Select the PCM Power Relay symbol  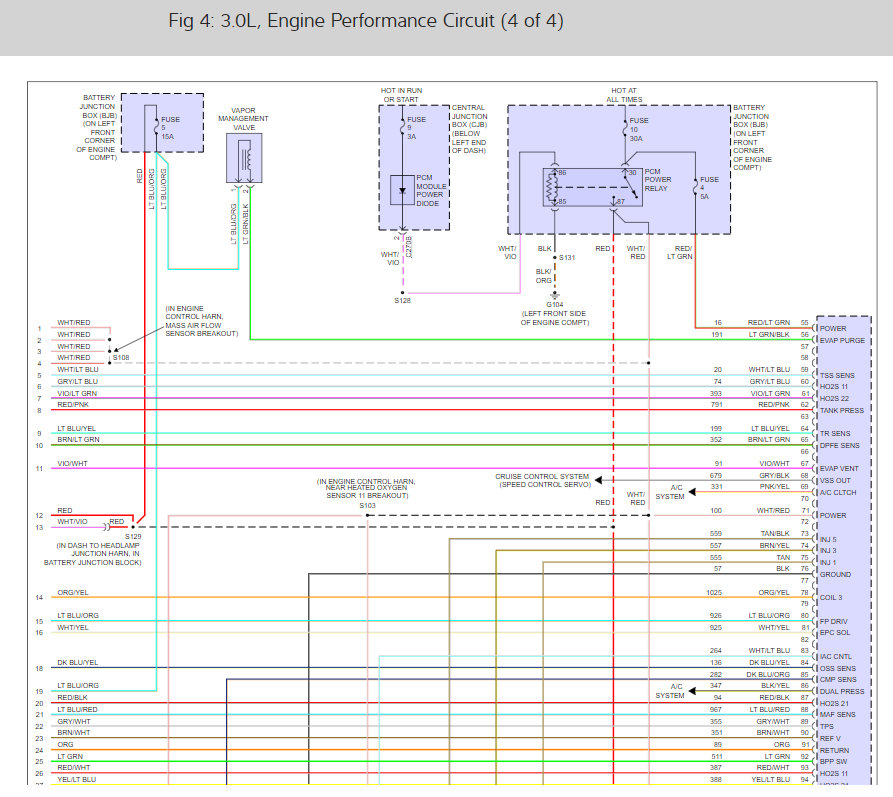tap(590, 187)
